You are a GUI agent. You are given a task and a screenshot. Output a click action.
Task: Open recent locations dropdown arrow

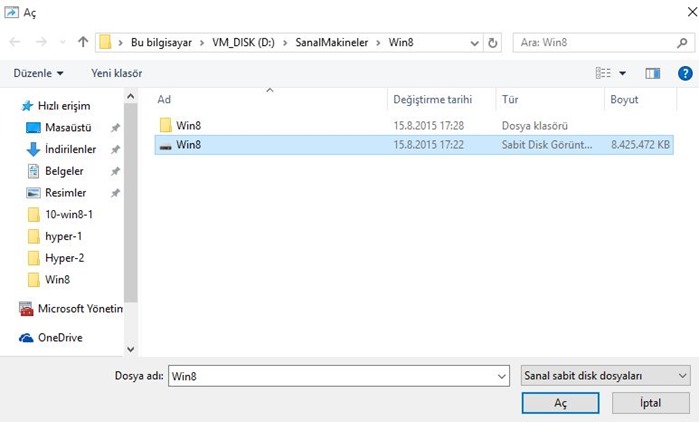pos(62,43)
